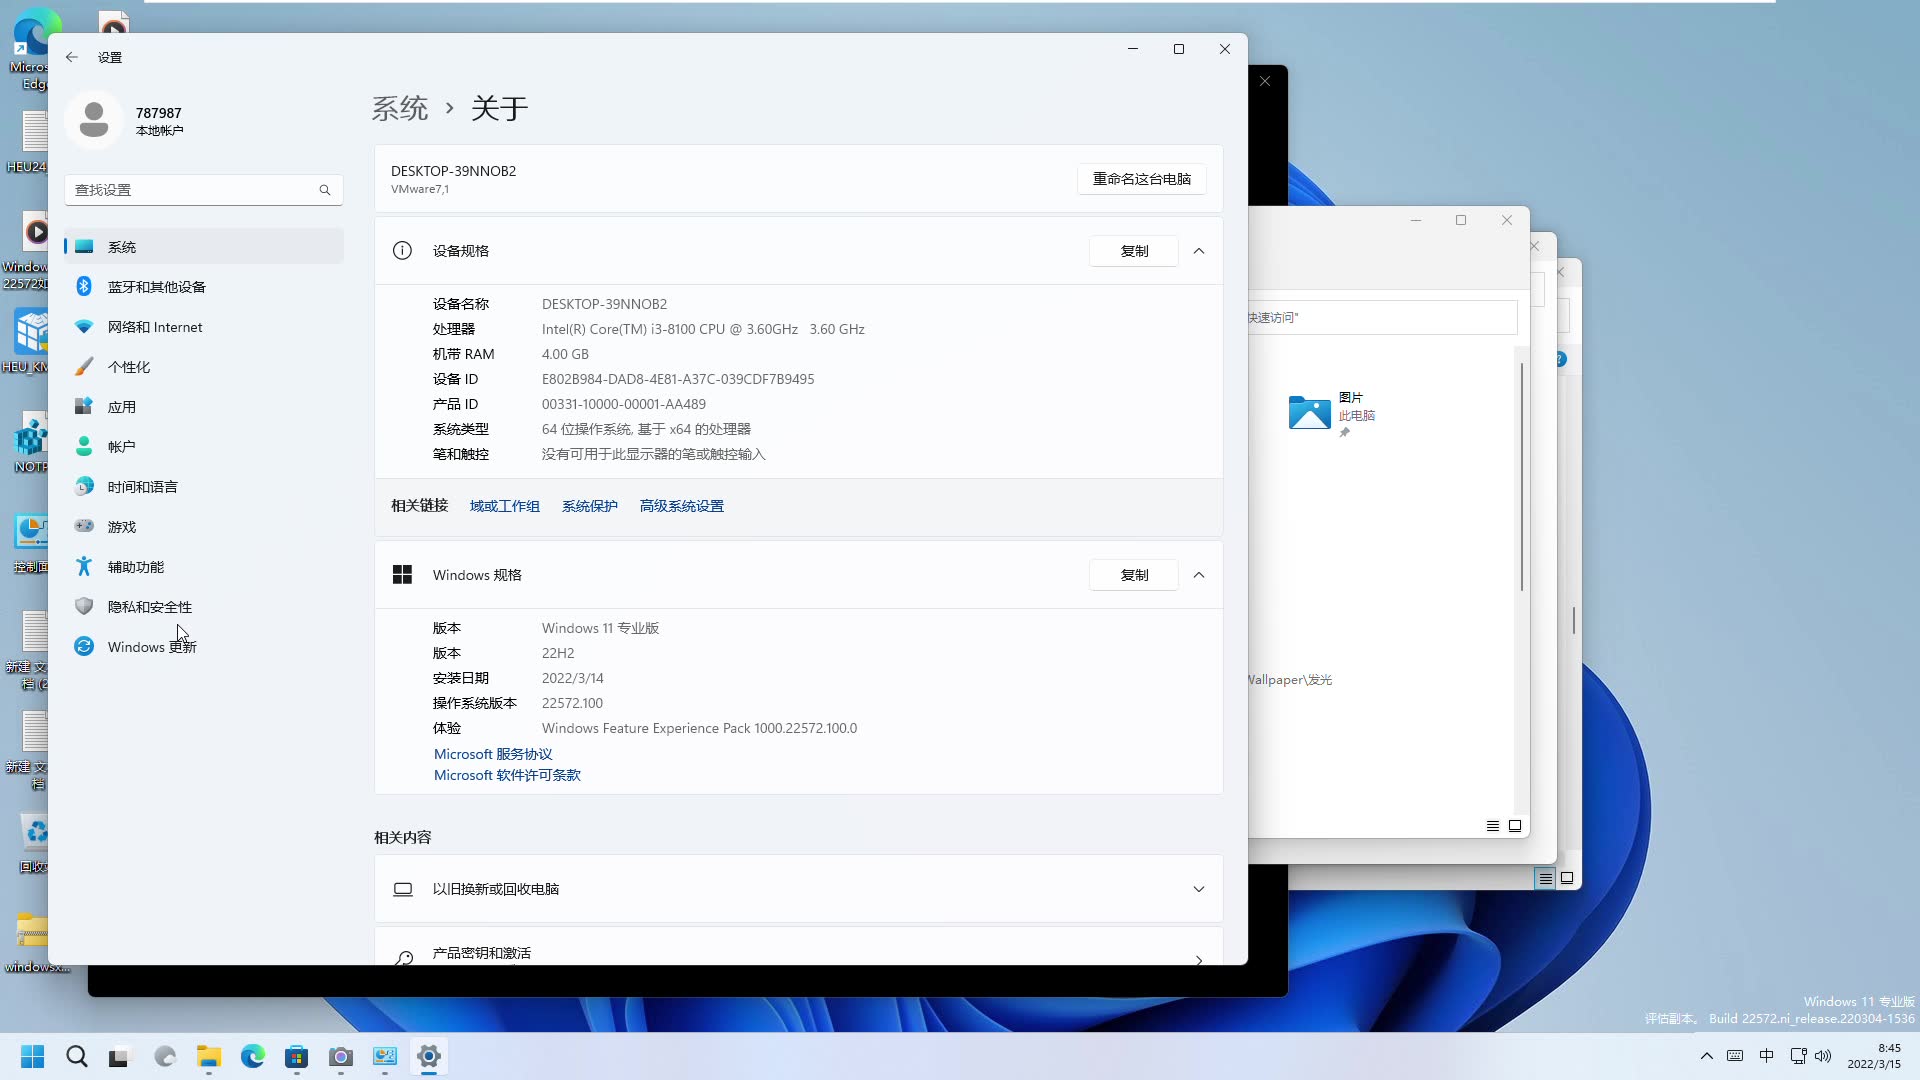Click the Explorer window vertical scrollbar
The width and height of the screenshot is (1920, 1080).
[x=1522, y=477]
